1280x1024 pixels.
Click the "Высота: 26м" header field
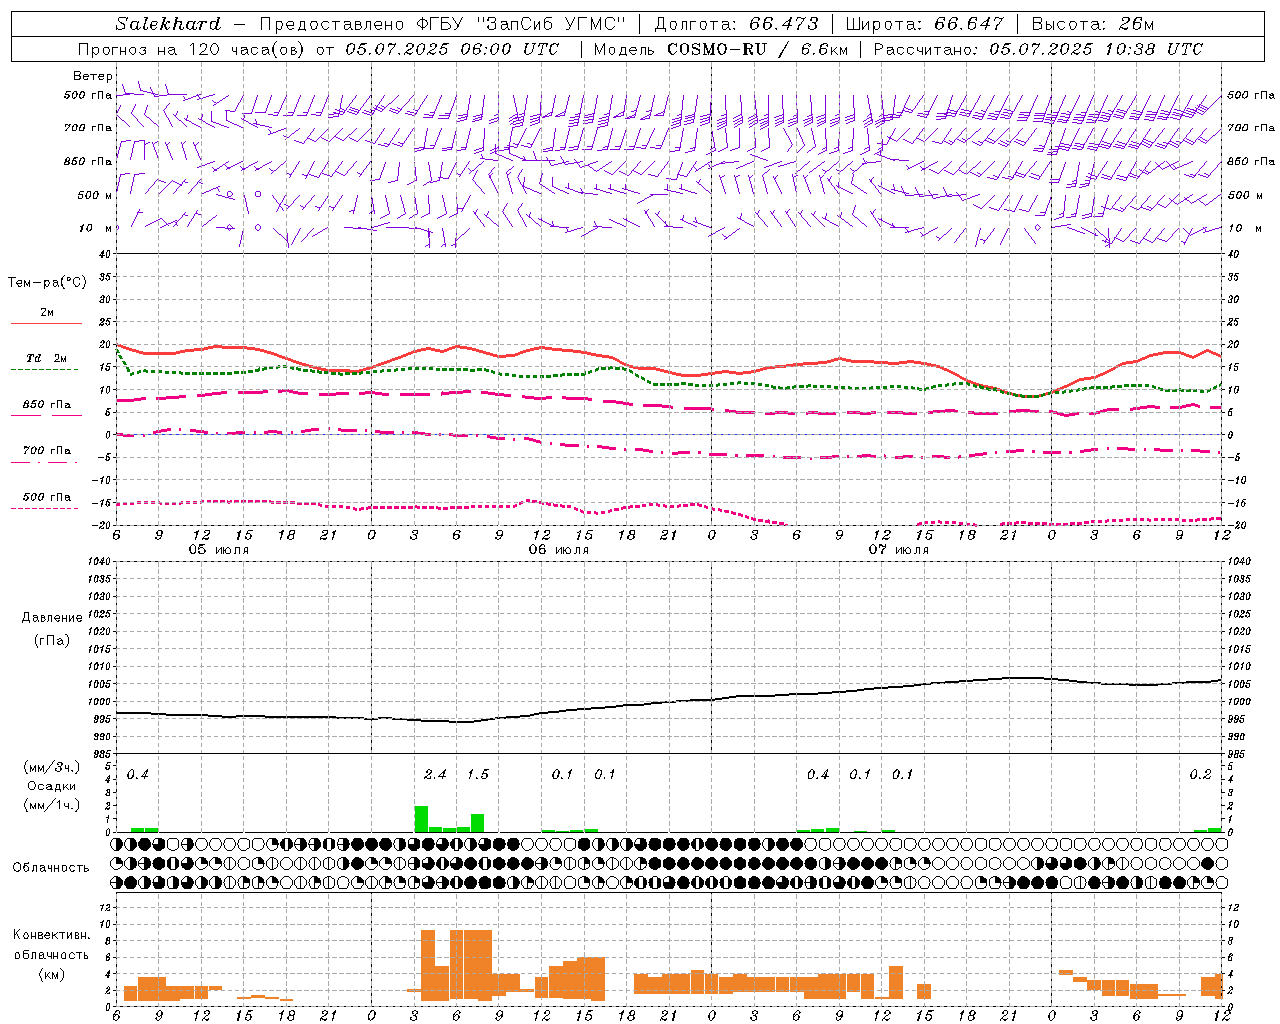(1092, 24)
